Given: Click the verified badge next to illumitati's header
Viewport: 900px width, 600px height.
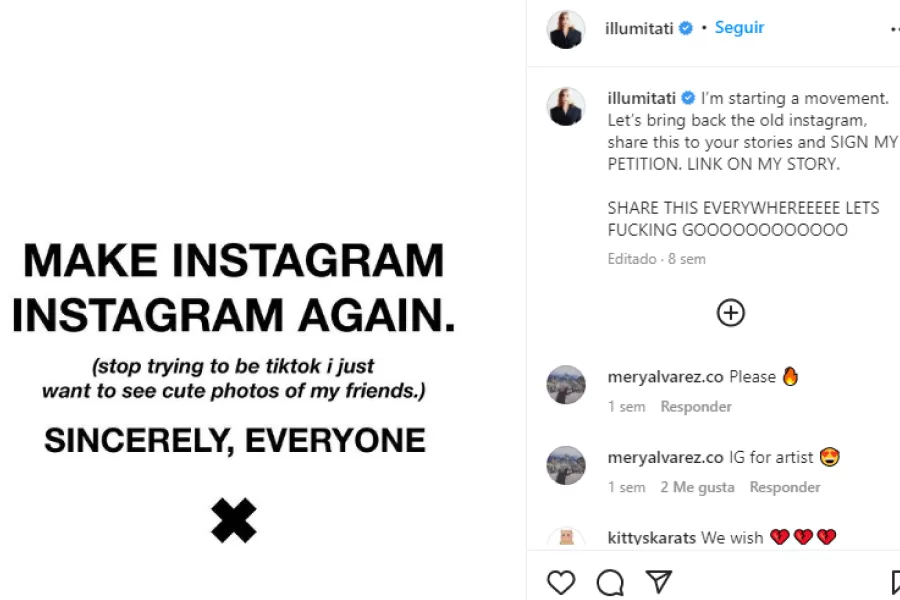Looking at the screenshot, I should [x=684, y=28].
